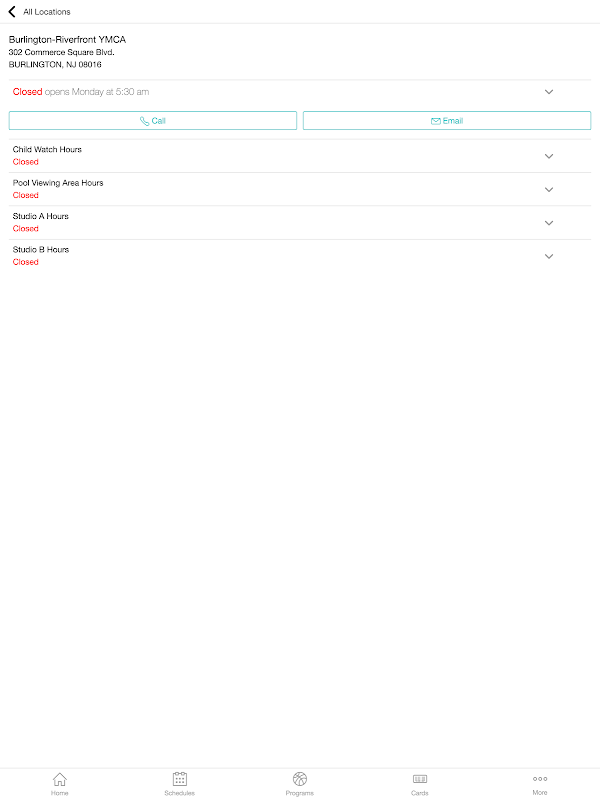Tap the Call button

click(x=153, y=120)
